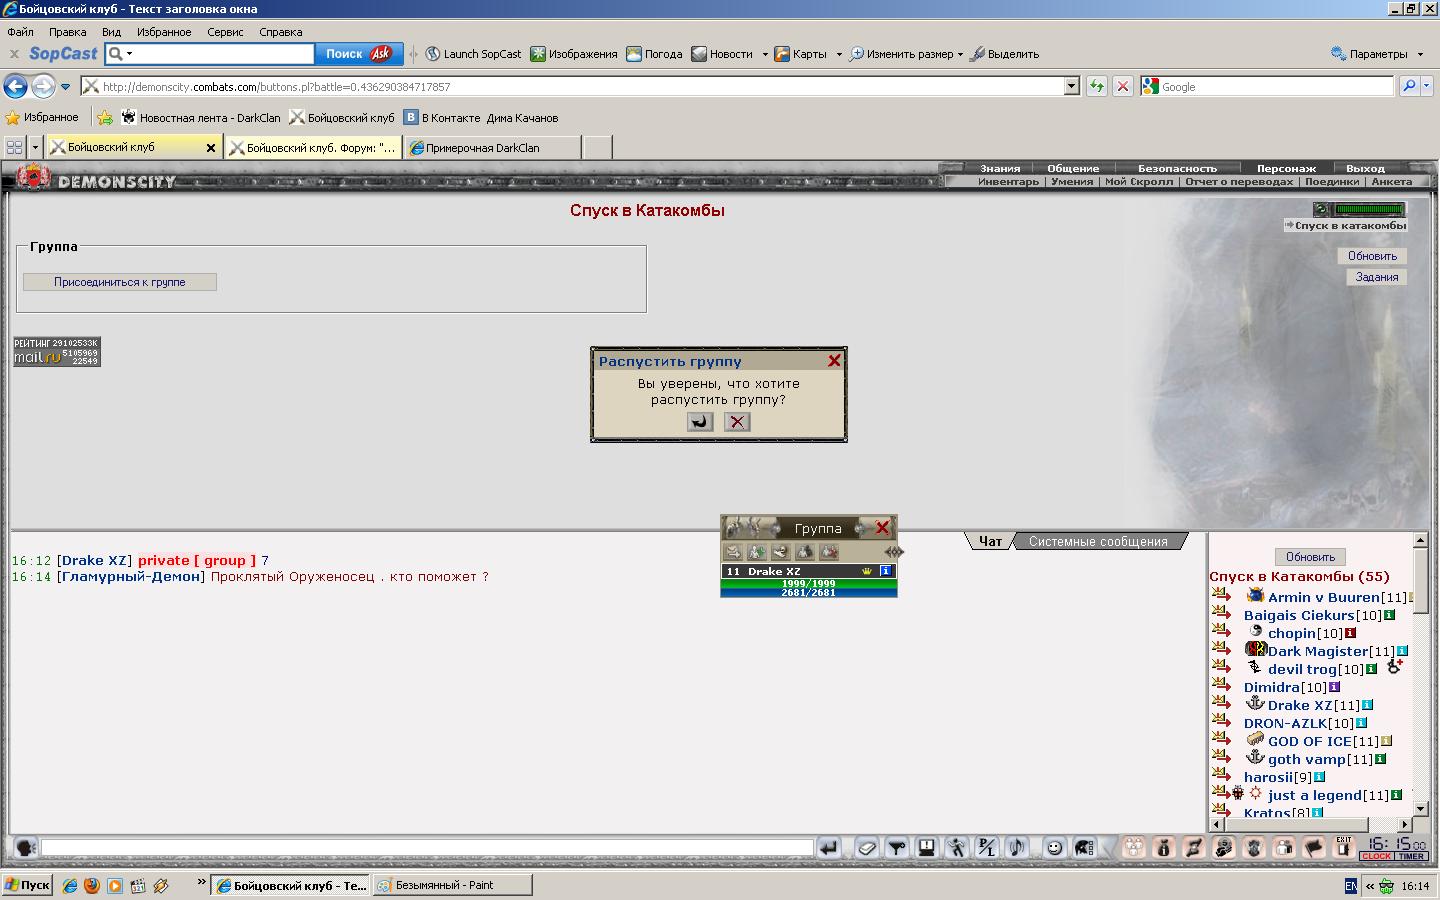Click the two-figures dark icon in Группа panel
Viewport: 1440px width, 900px height.
[805, 552]
